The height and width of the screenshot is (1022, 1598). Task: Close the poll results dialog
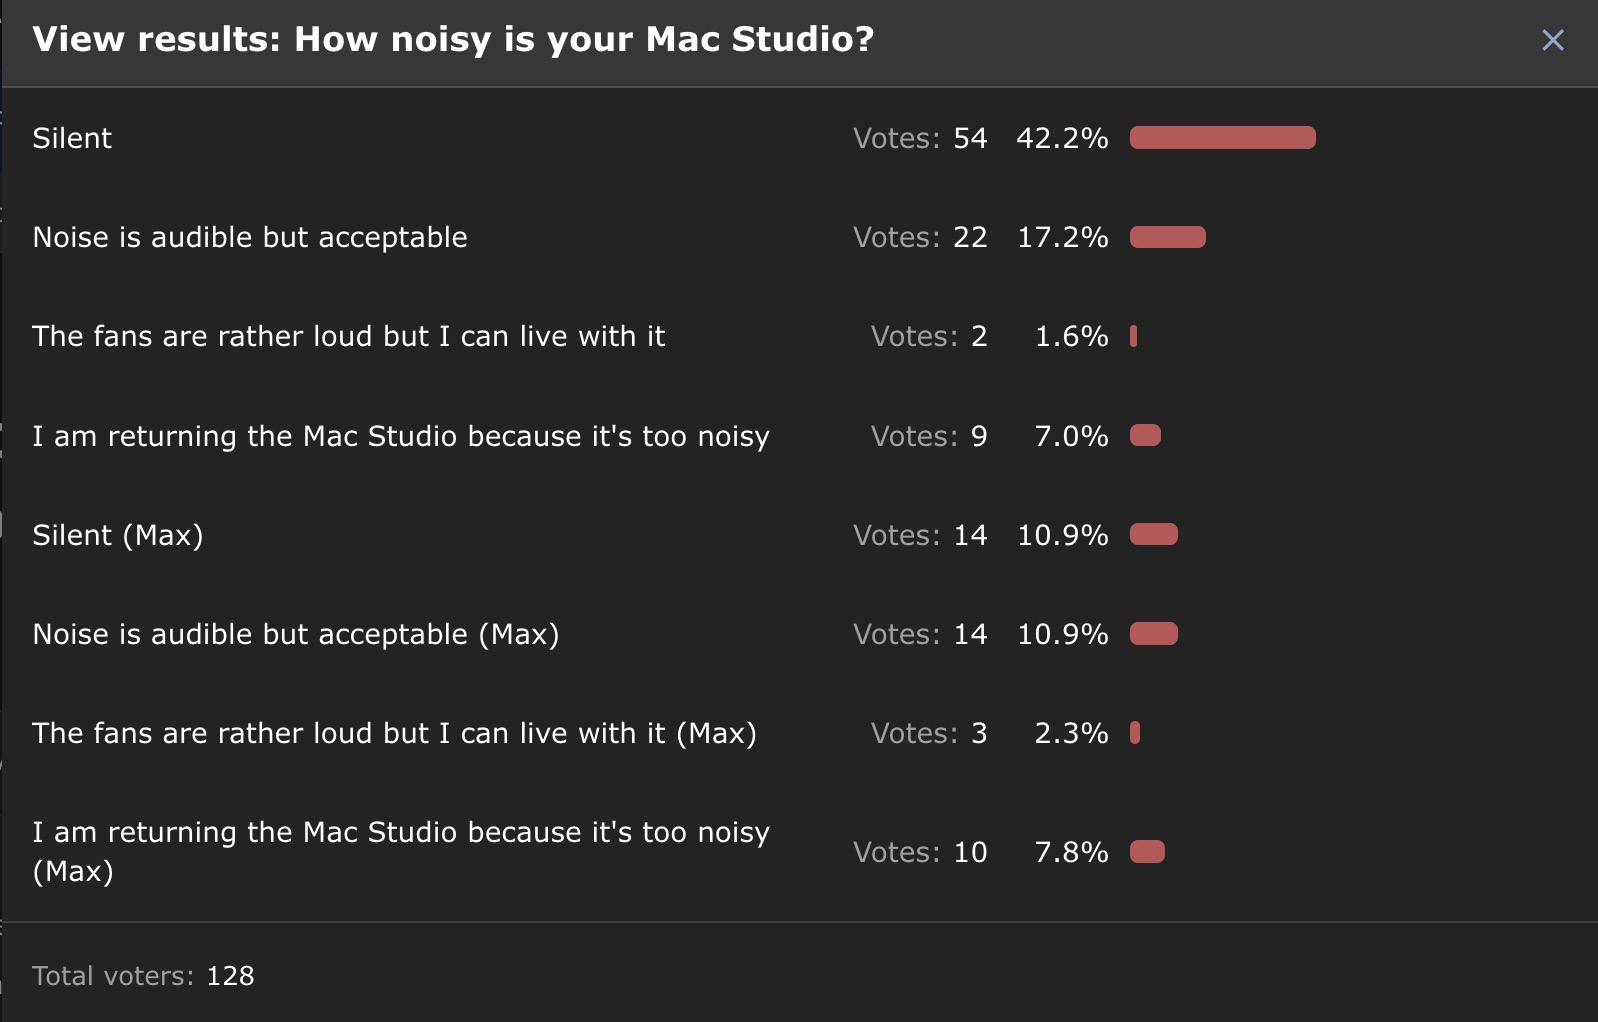(x=1552, y=40)
